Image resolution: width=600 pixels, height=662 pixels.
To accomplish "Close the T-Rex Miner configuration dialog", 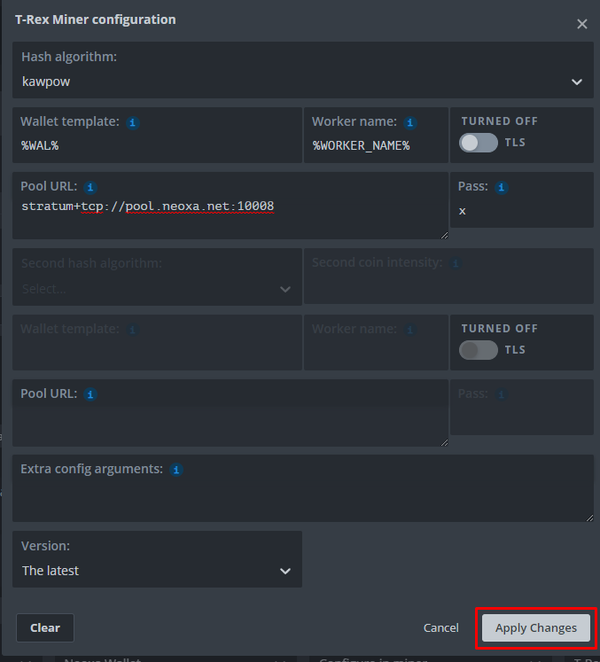I will tap(582, 24).
